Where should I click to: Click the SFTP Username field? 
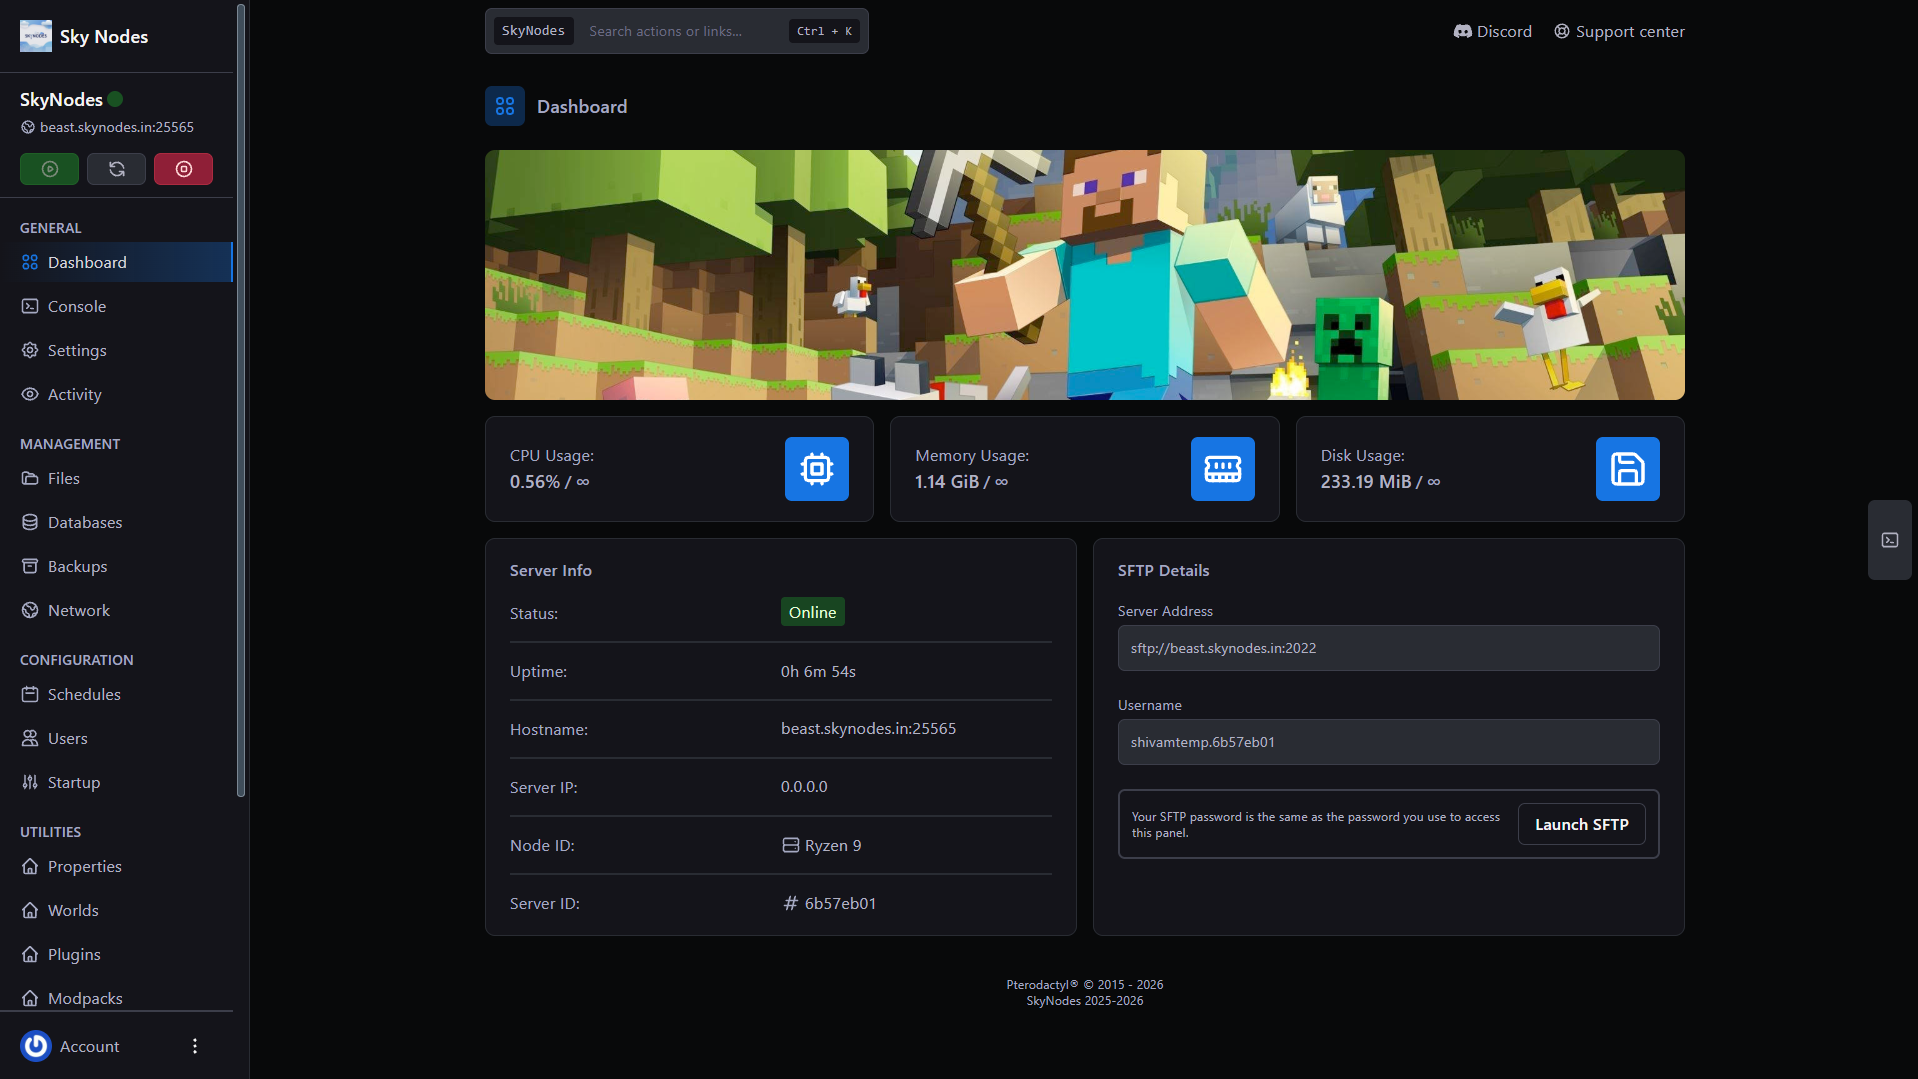[1388, 742]
